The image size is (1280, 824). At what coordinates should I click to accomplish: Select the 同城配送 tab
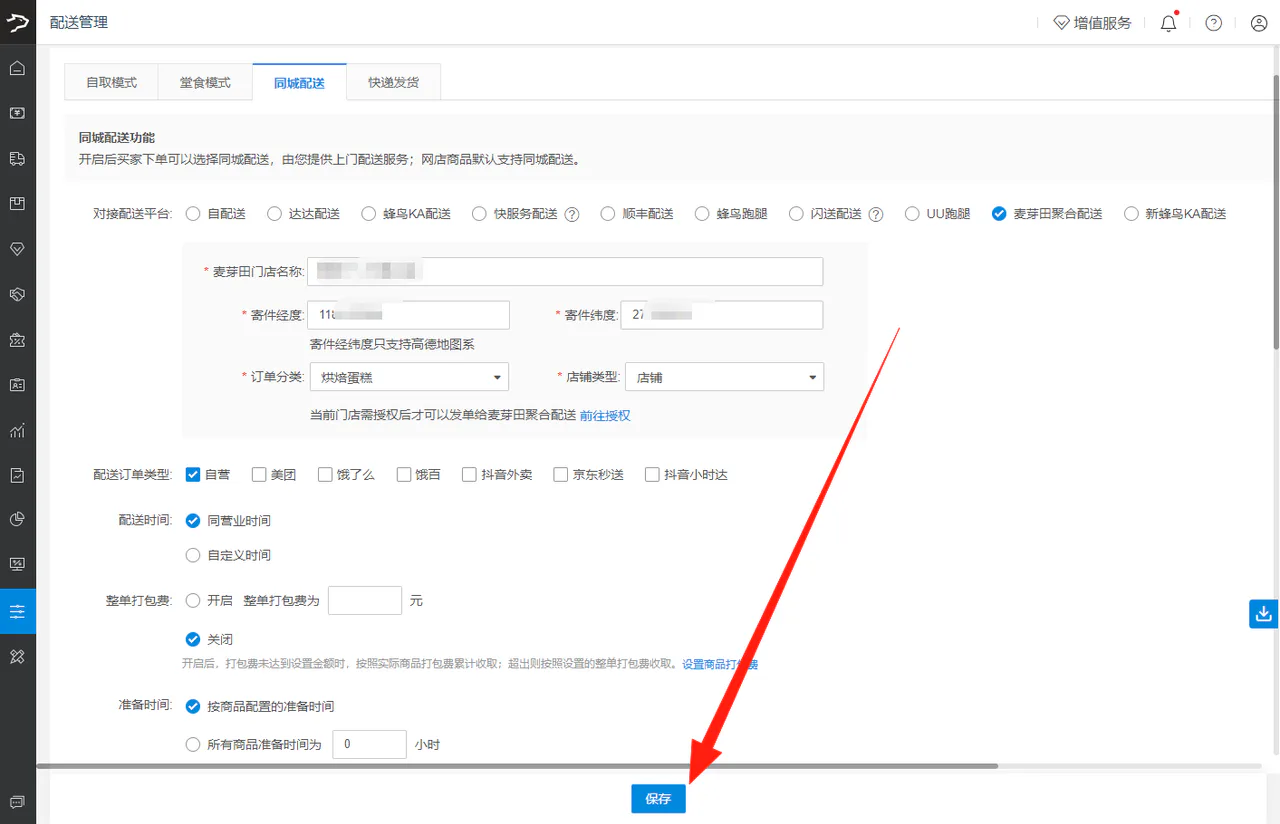point(299,82)
